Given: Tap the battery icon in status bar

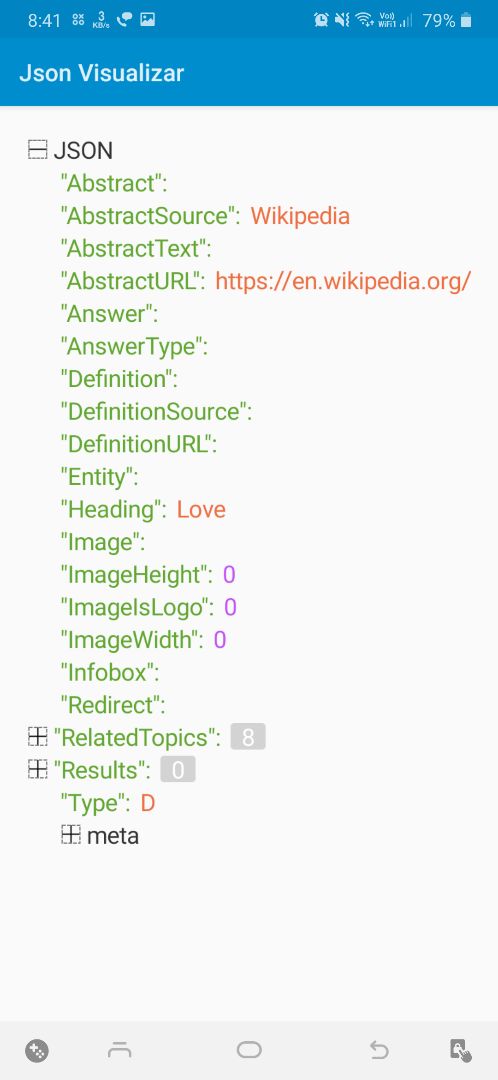Looking at the screenshot, I should 466,21.
